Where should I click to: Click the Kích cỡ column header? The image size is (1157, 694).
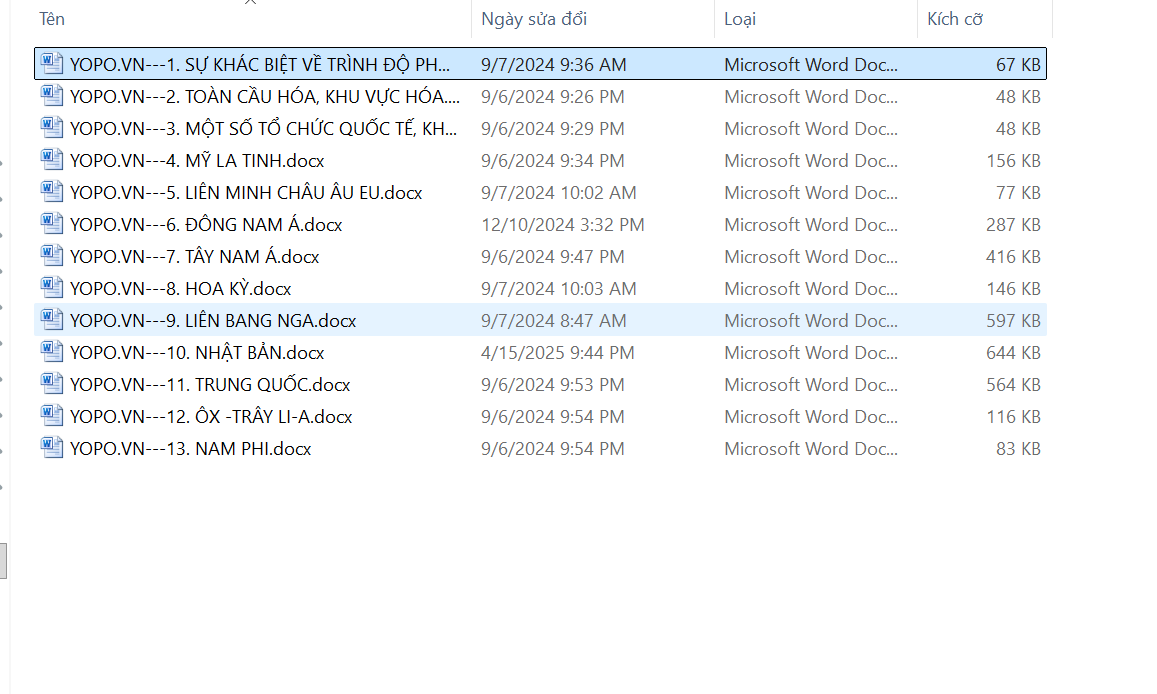click(955, 19)
